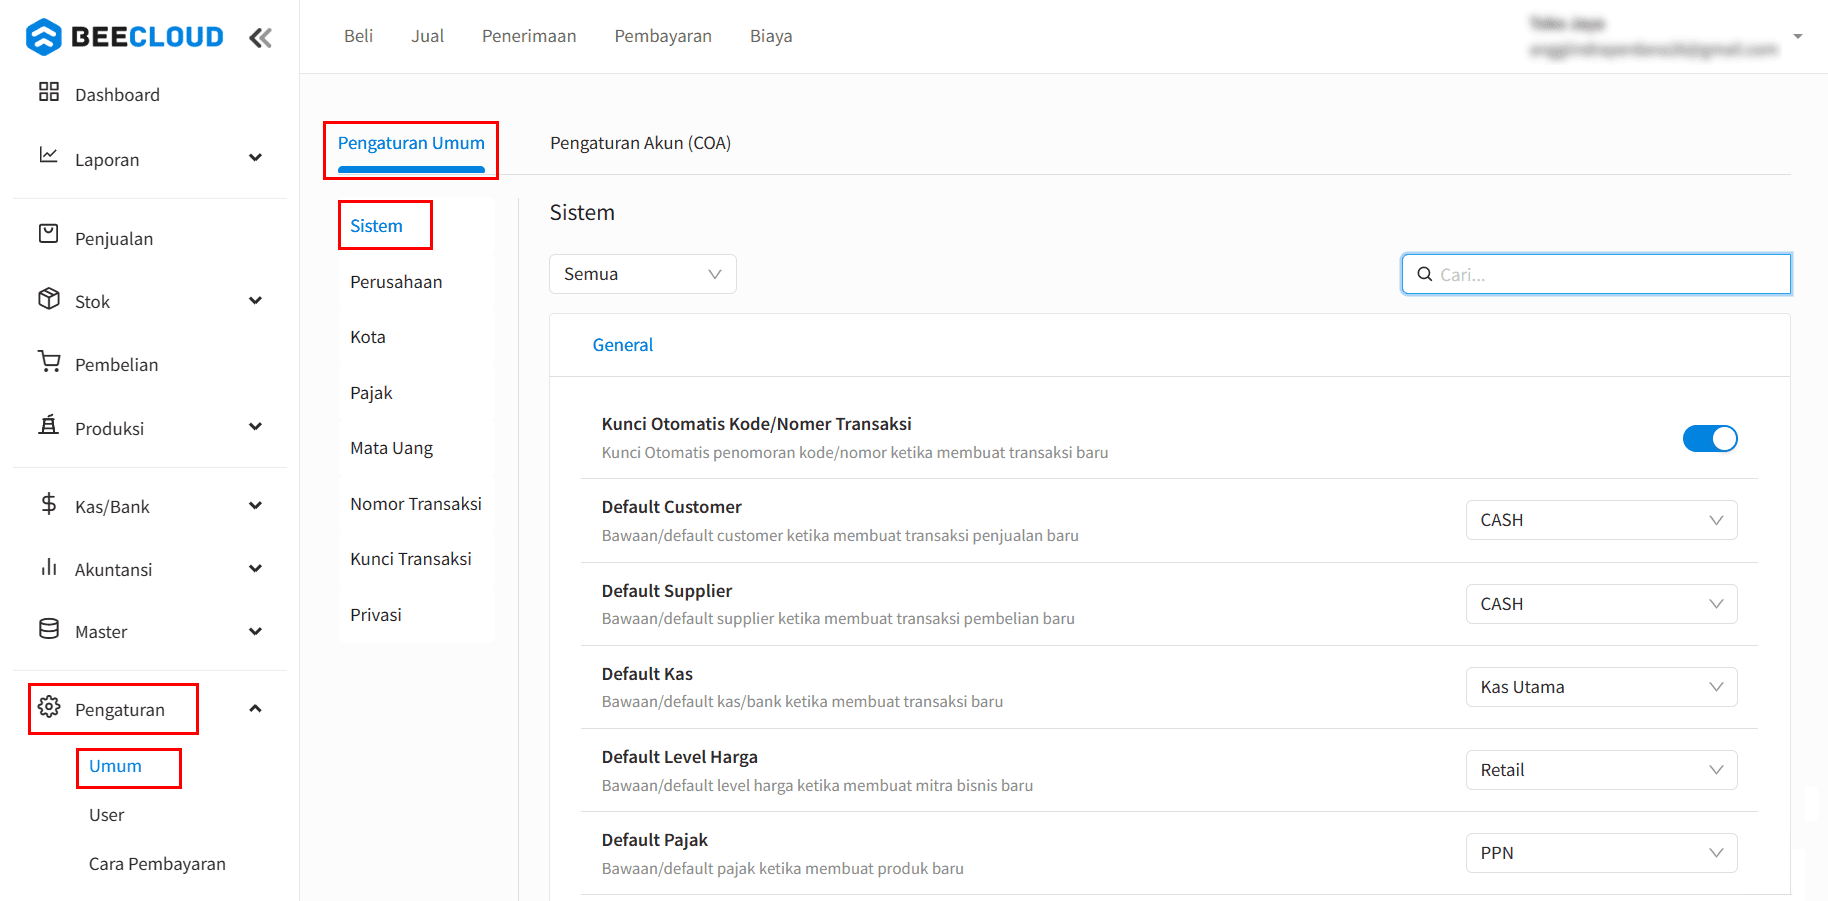Open the Default Customer dropdown
The height and width of the screenshot is (901, 1828).
point(1600,520)
